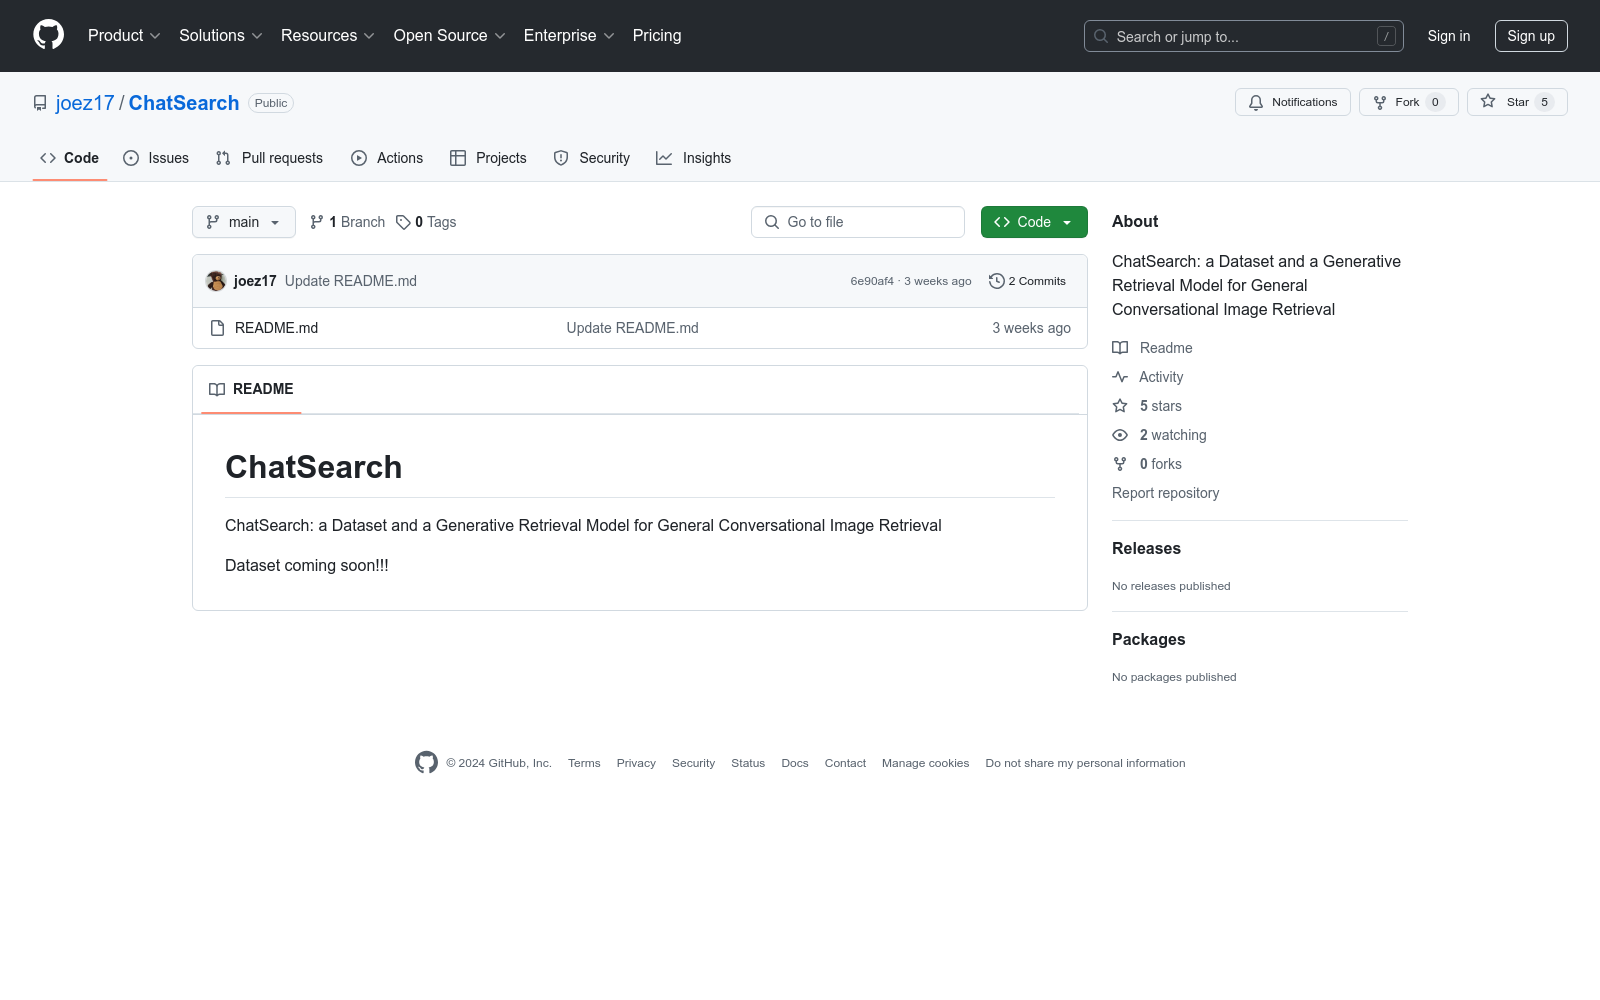This screenshot has height=1000, width=1600.
Task: Click Do not share my personal information
Action: [x=1085, y=763]
